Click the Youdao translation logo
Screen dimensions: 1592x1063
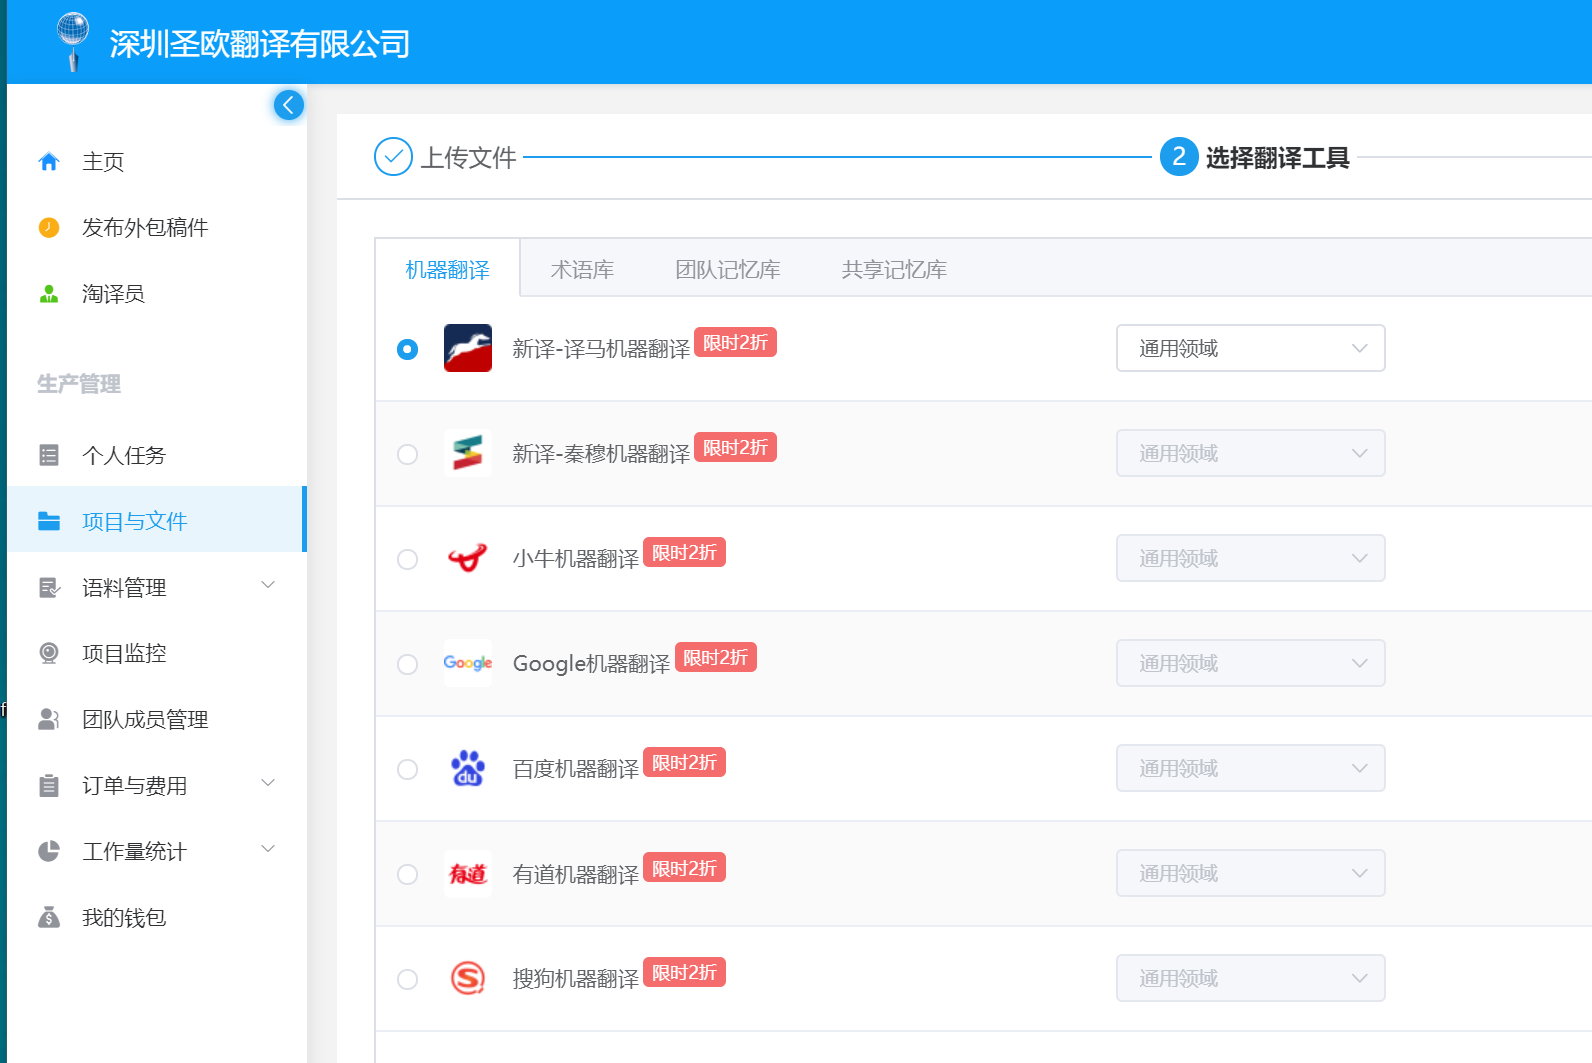click(x=467, y=874)
